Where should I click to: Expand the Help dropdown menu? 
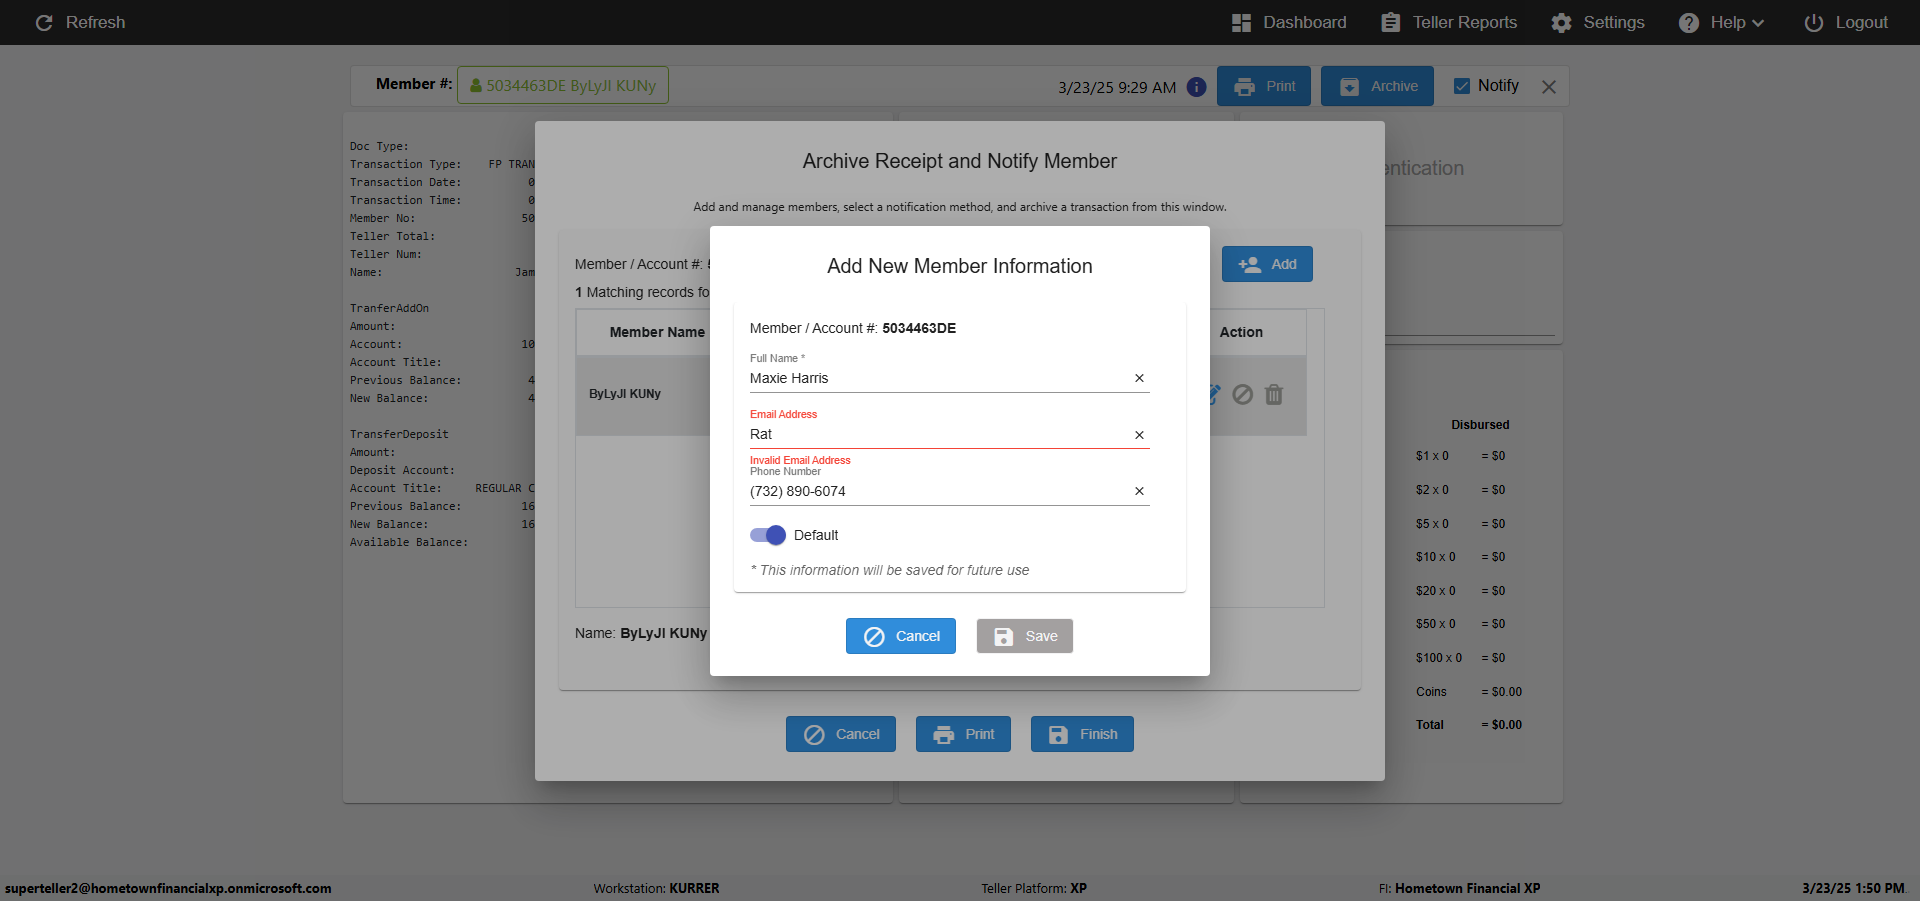pyautogui.click(x=1721, y=22)
